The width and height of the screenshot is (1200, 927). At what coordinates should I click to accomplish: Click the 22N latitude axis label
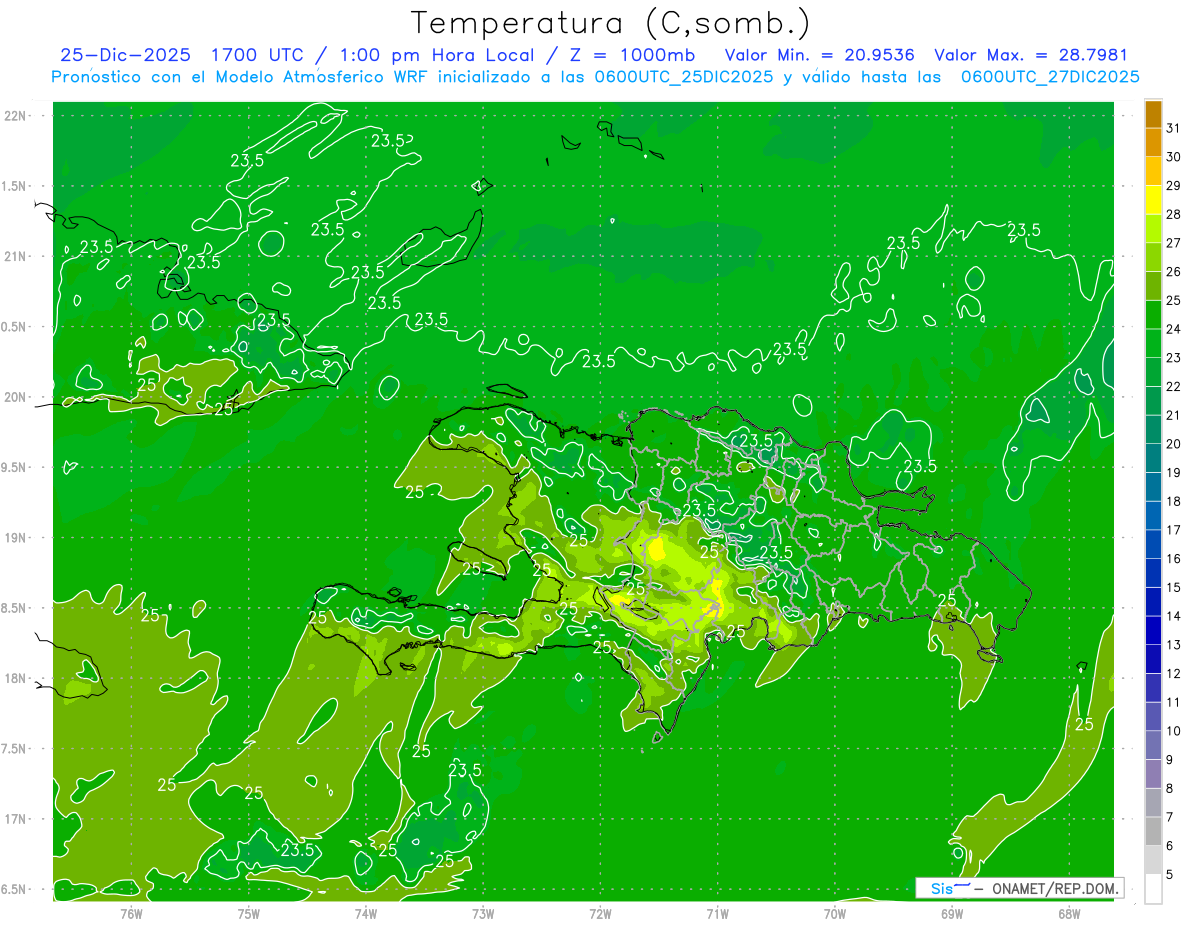(x=16, y=115)
